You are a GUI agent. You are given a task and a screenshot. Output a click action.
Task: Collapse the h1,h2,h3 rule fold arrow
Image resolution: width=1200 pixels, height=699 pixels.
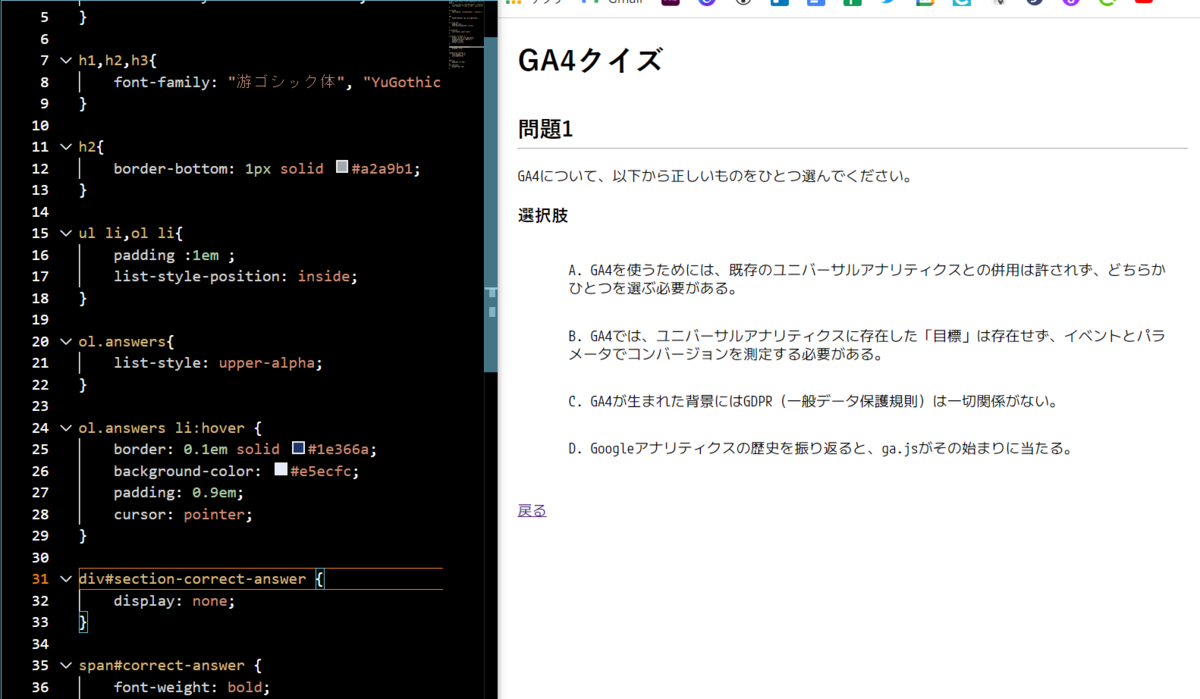[66, 61]
